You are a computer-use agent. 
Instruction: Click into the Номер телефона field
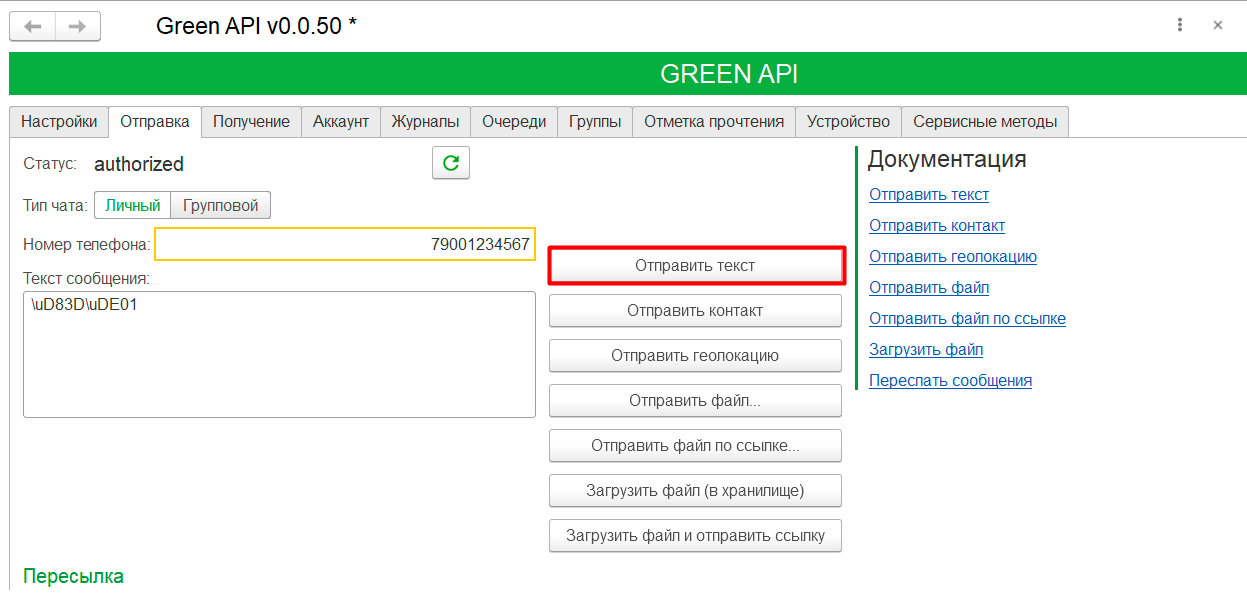point(345,244)
